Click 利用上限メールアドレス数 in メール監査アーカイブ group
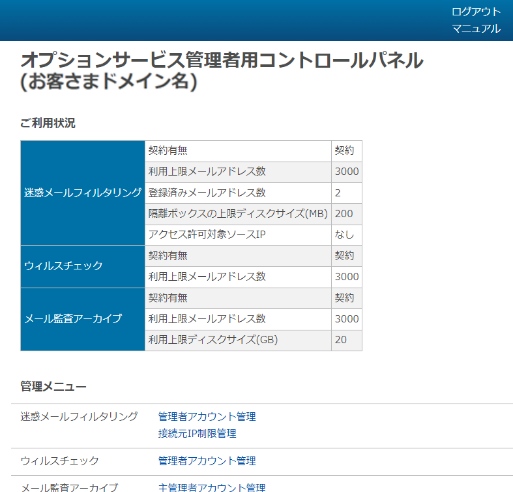This screenshot has height=492, width=513. tap(238, 319)
